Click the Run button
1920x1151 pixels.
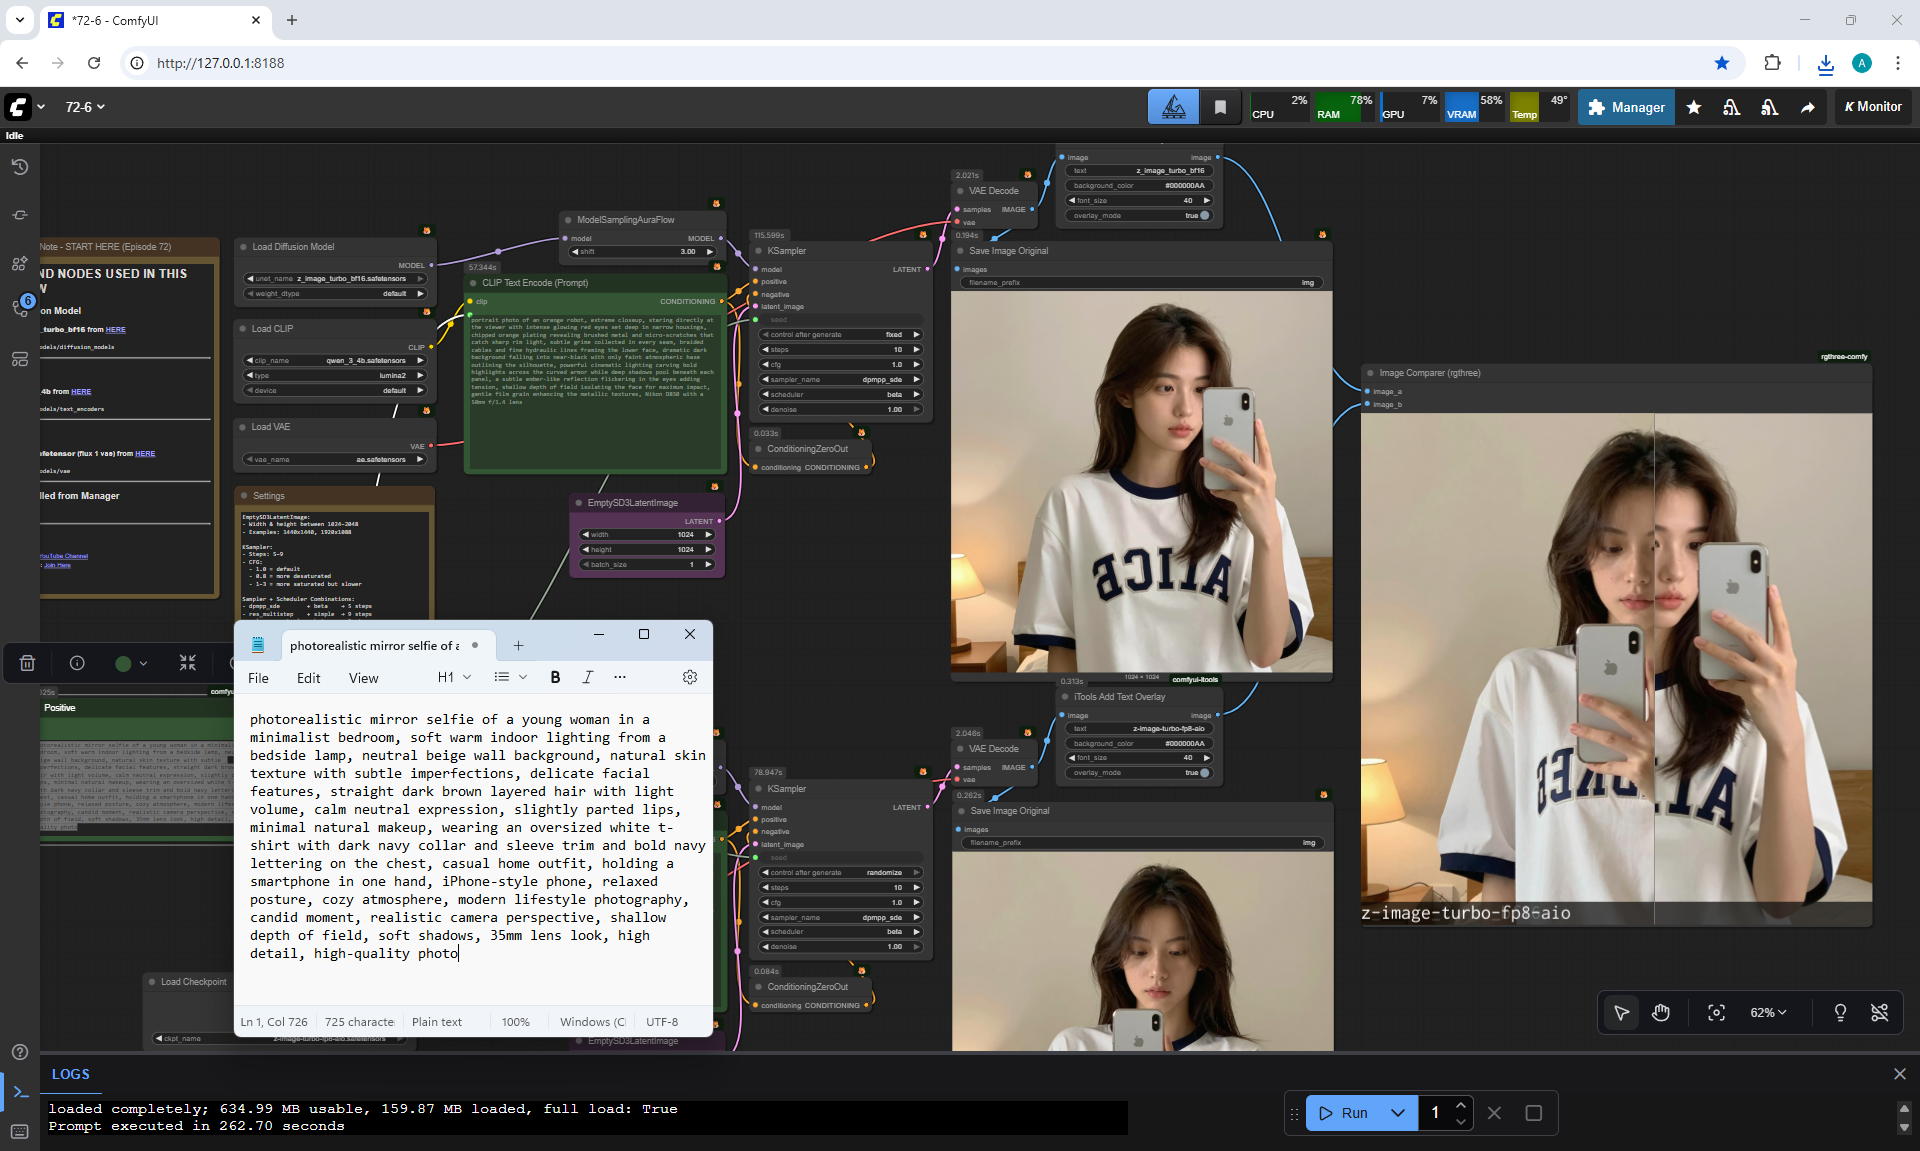(1344, 1113)
